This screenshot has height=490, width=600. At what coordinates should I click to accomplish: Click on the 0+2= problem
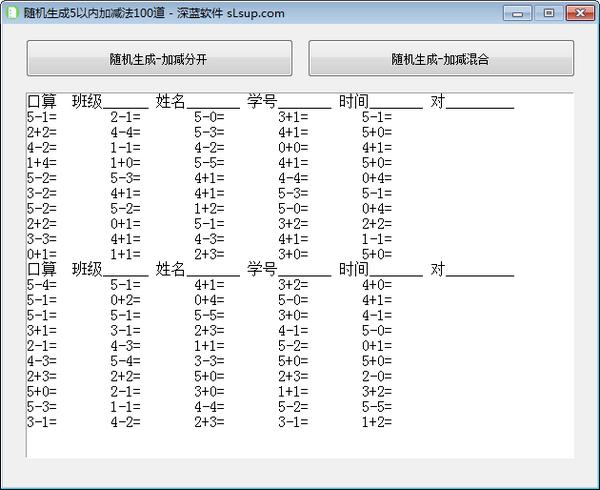tap(125, 300)
